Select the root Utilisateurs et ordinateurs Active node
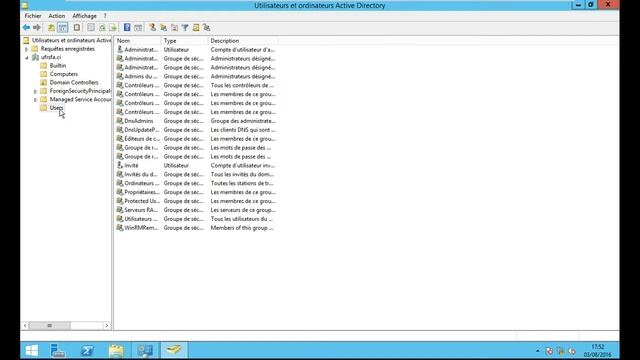The width and height of the screenshot is (640, 360). pyautogui.click(x=71, y=40)
